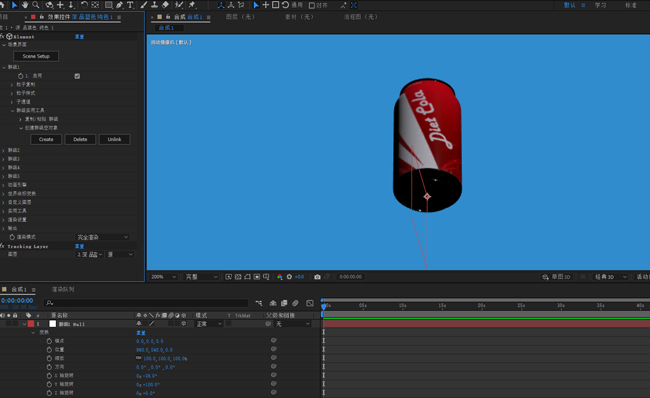Open the resolution quality dropdown in viewer
This screenshot has width=650, height=398.
click(x=201, y=277)
